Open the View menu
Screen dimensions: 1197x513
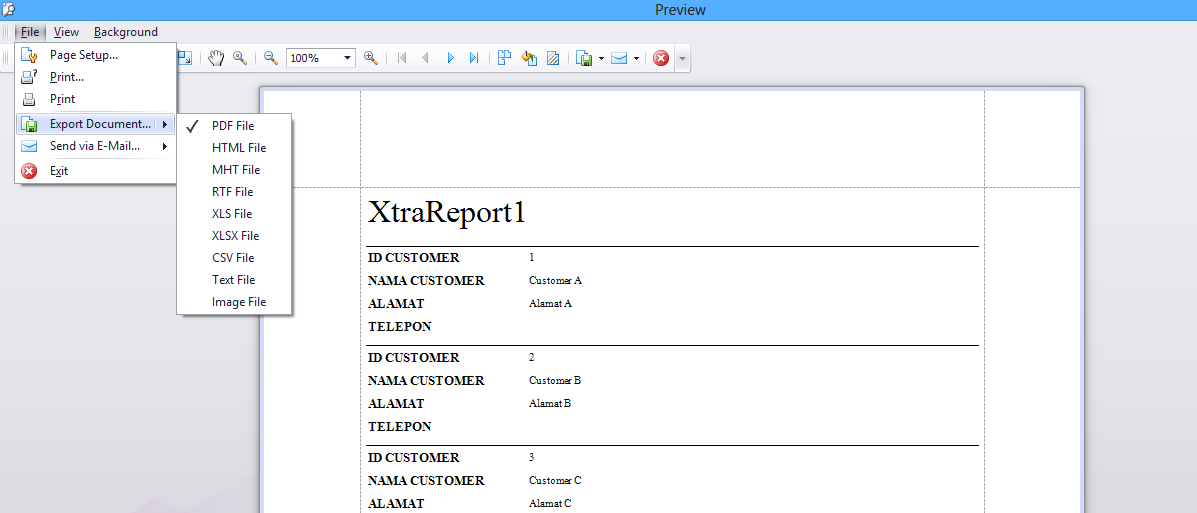click(66, 32)
